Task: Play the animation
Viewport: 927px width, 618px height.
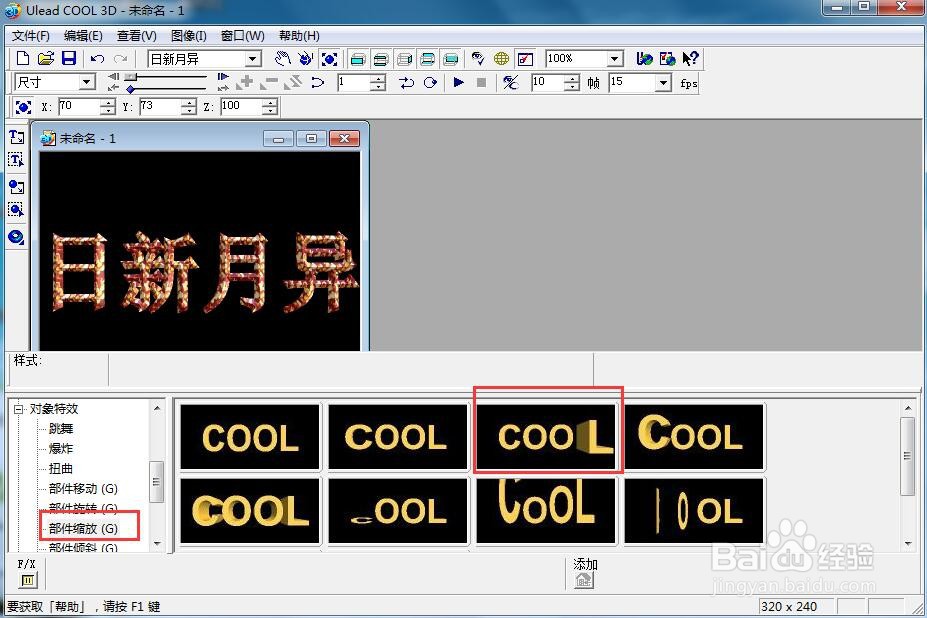Action: pyautogui.click(x=458, y=82)
